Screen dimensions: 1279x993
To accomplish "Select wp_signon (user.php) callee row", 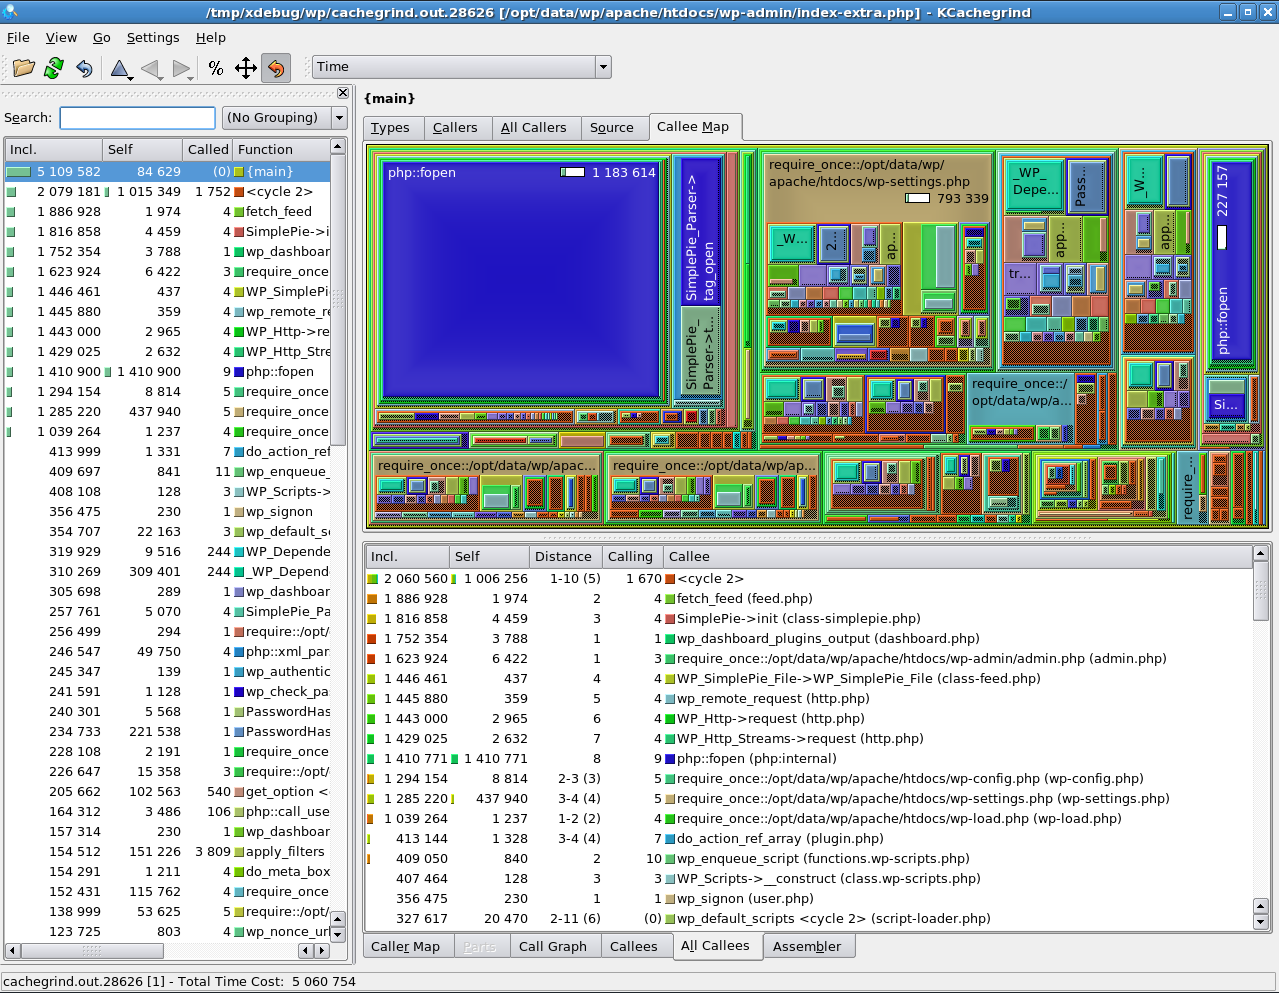I will 808,898.
